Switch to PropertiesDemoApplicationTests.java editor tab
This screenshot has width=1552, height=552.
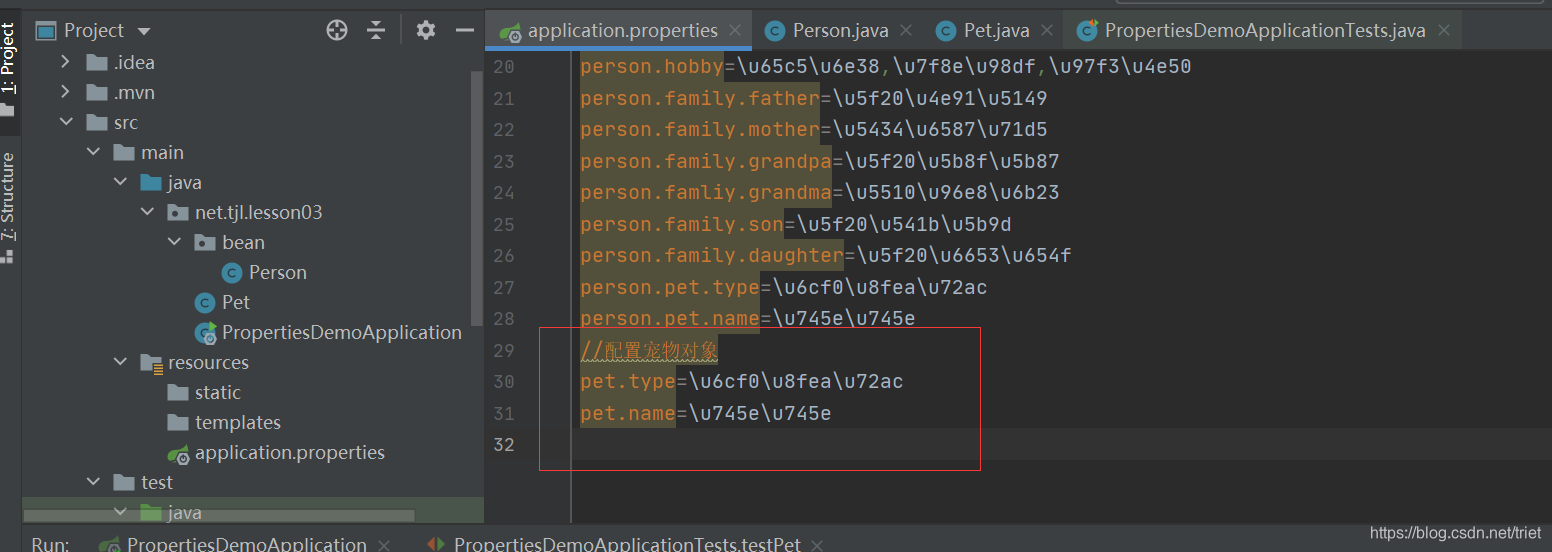point(1265,30)
